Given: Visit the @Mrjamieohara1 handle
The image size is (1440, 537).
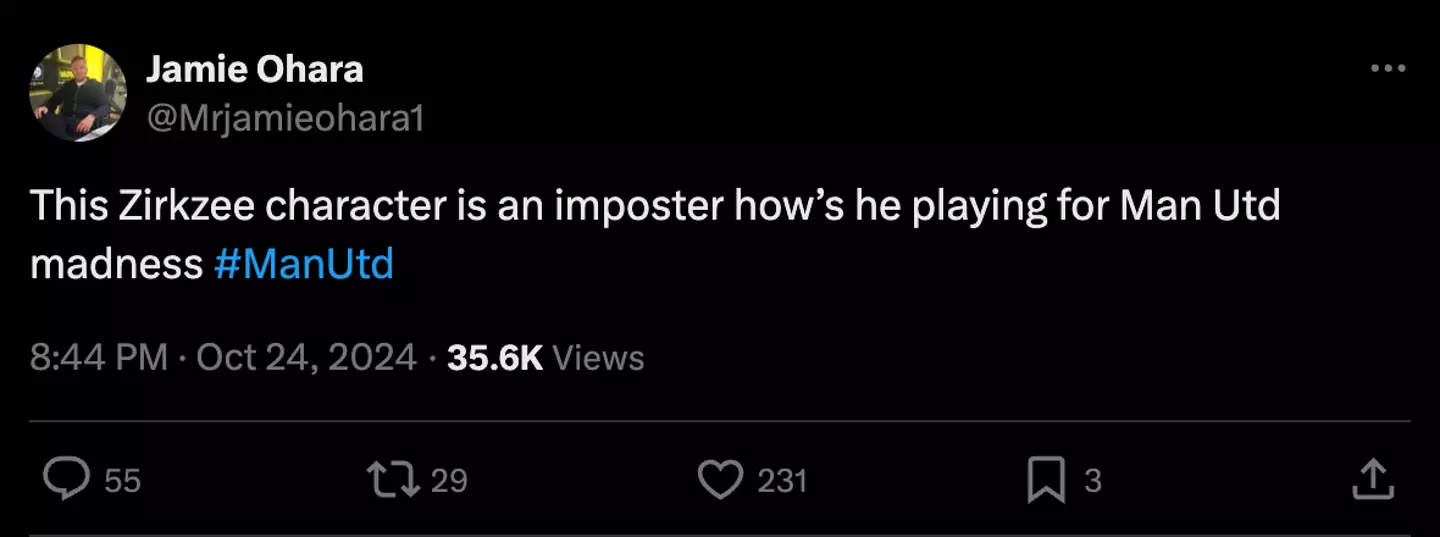Looking at the screenshot, I should 285,119.
